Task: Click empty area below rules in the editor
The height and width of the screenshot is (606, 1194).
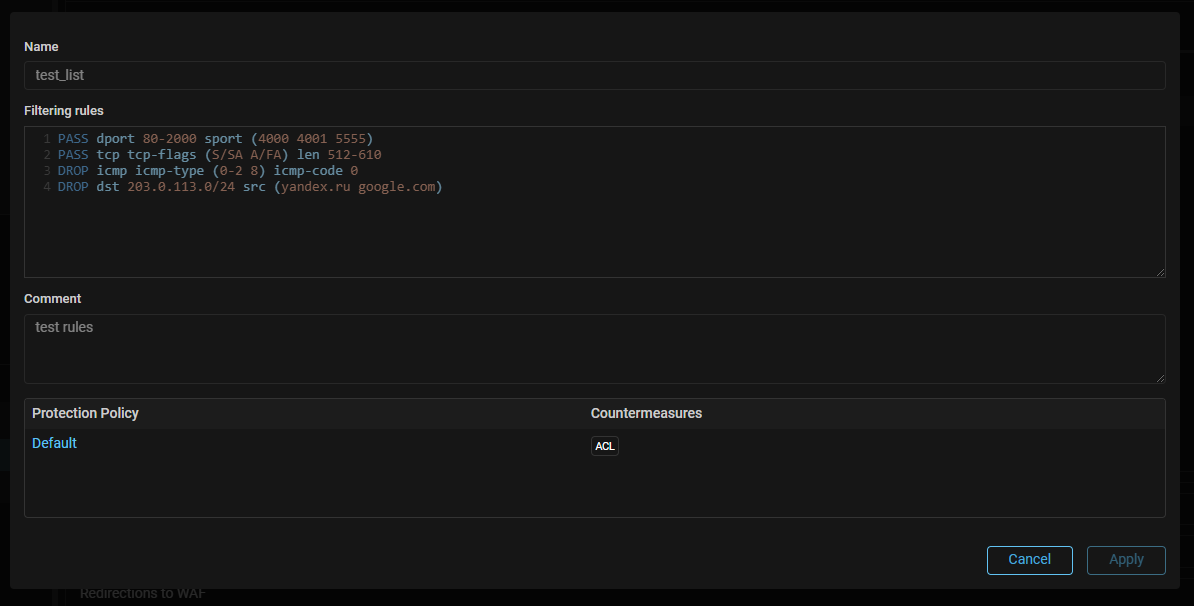Action: point(594,235)
